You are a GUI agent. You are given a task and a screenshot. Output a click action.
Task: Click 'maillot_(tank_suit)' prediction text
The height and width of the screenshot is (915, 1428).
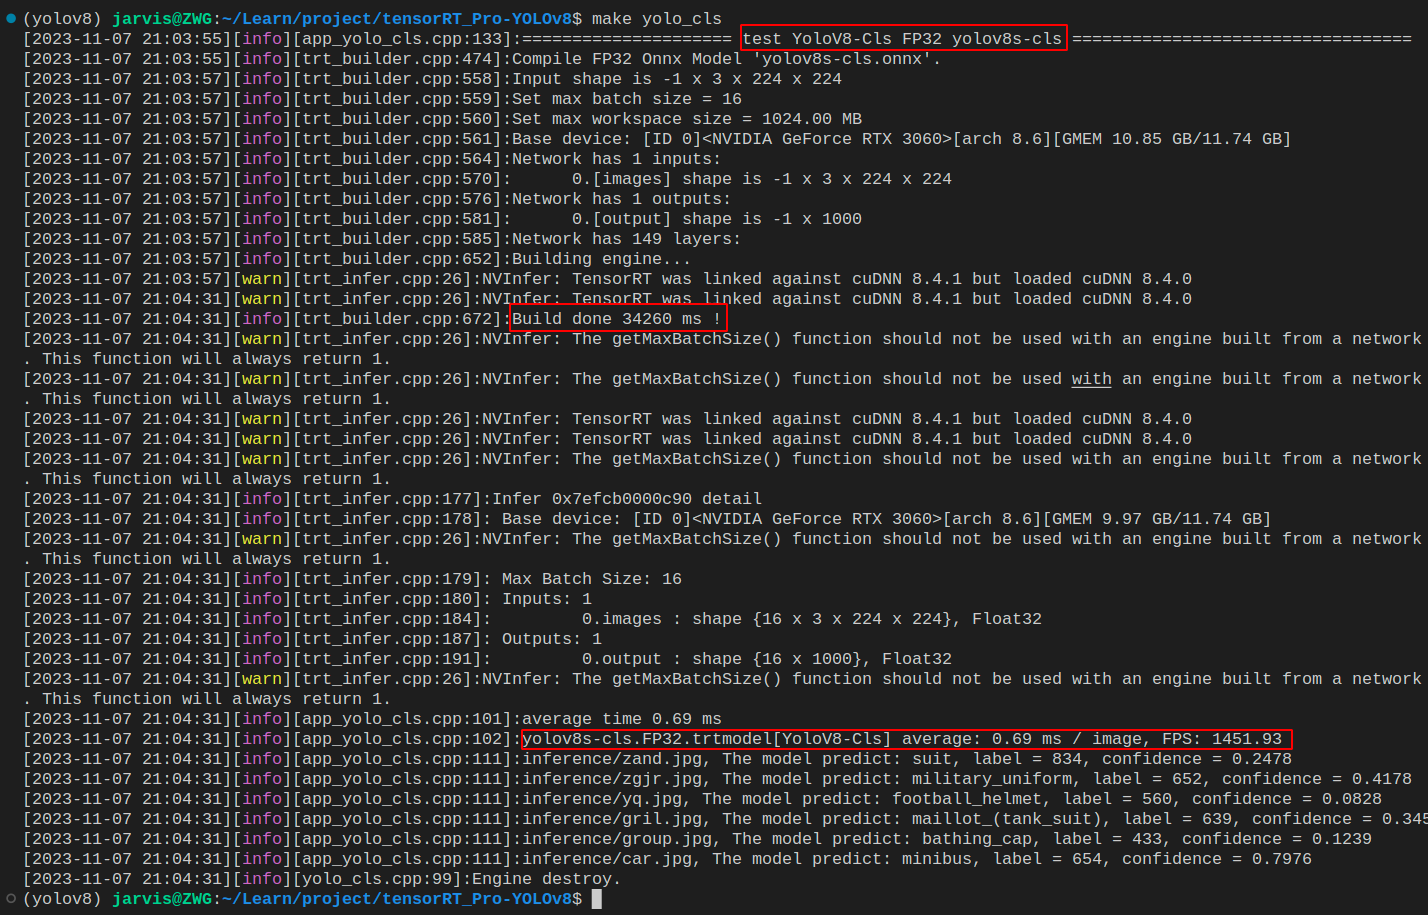[x=1007, y=819]
